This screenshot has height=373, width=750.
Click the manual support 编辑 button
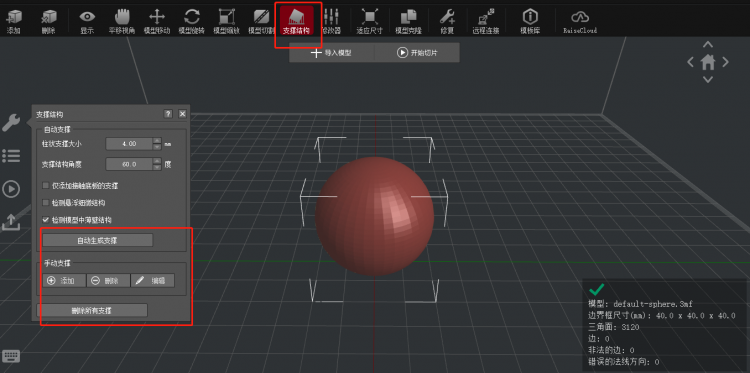(153, 281)
